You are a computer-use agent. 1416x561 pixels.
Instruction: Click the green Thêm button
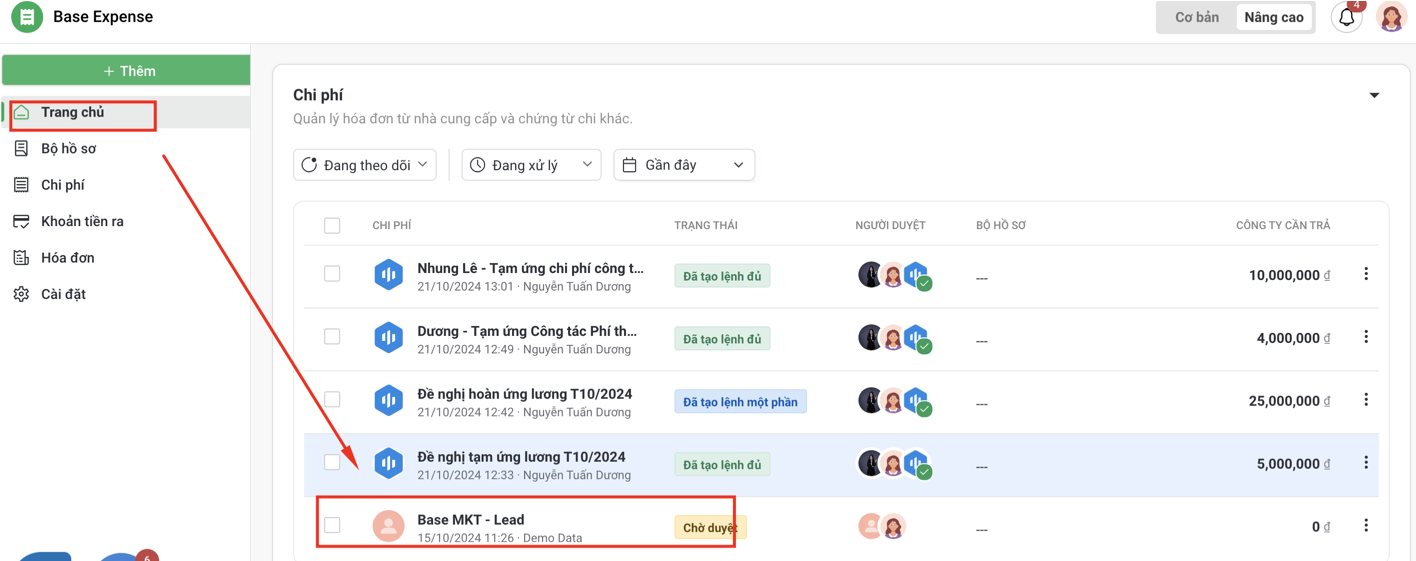(126, 71)
